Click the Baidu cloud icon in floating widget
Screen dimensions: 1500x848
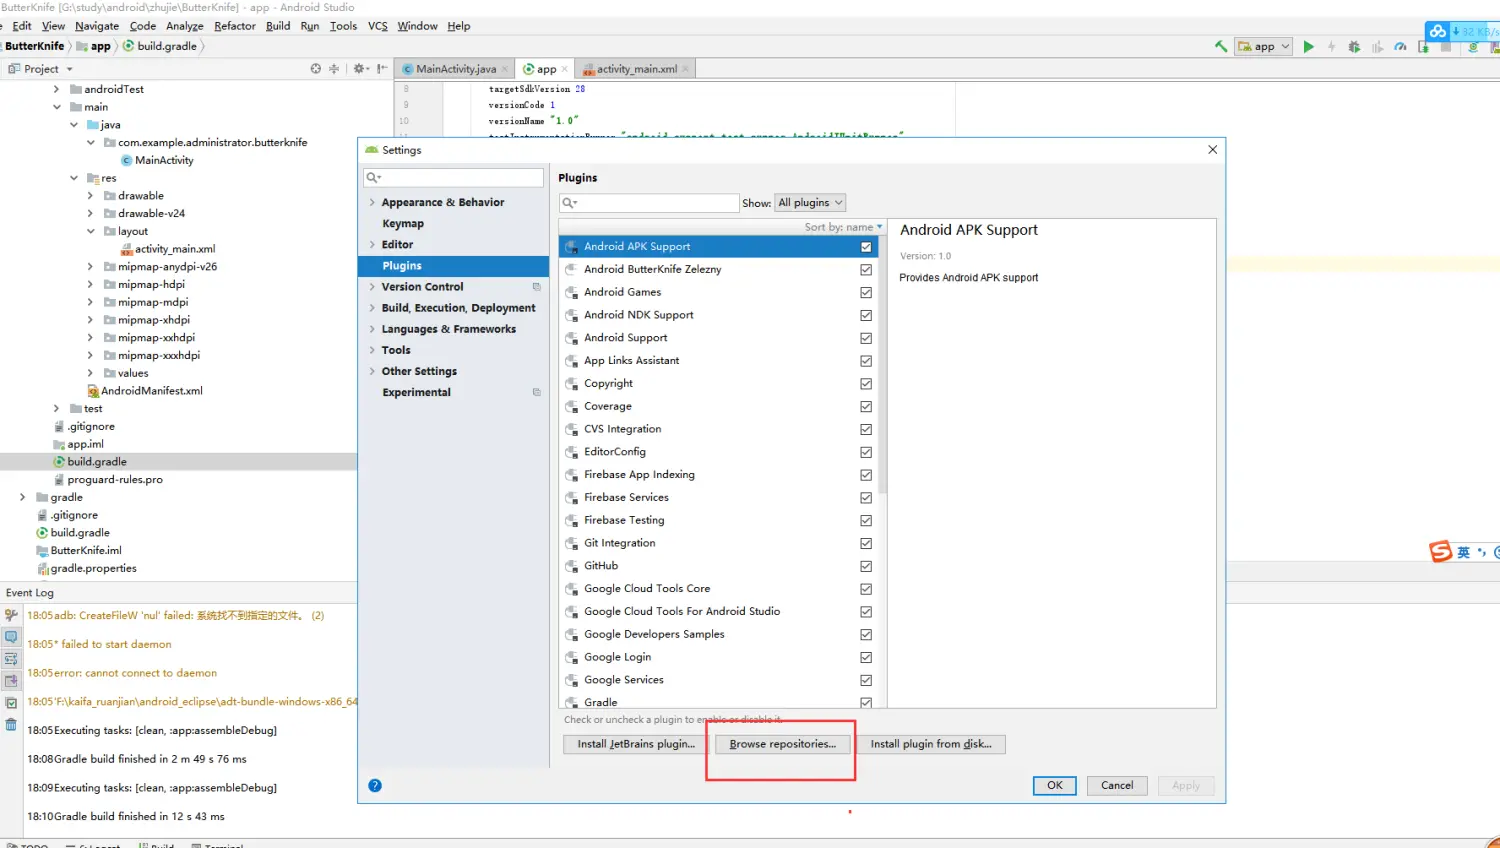tap(1438, 31)
